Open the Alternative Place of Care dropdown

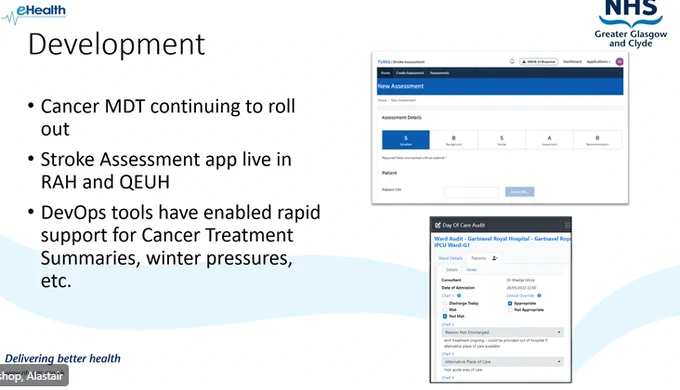click(x=503, y=362)
